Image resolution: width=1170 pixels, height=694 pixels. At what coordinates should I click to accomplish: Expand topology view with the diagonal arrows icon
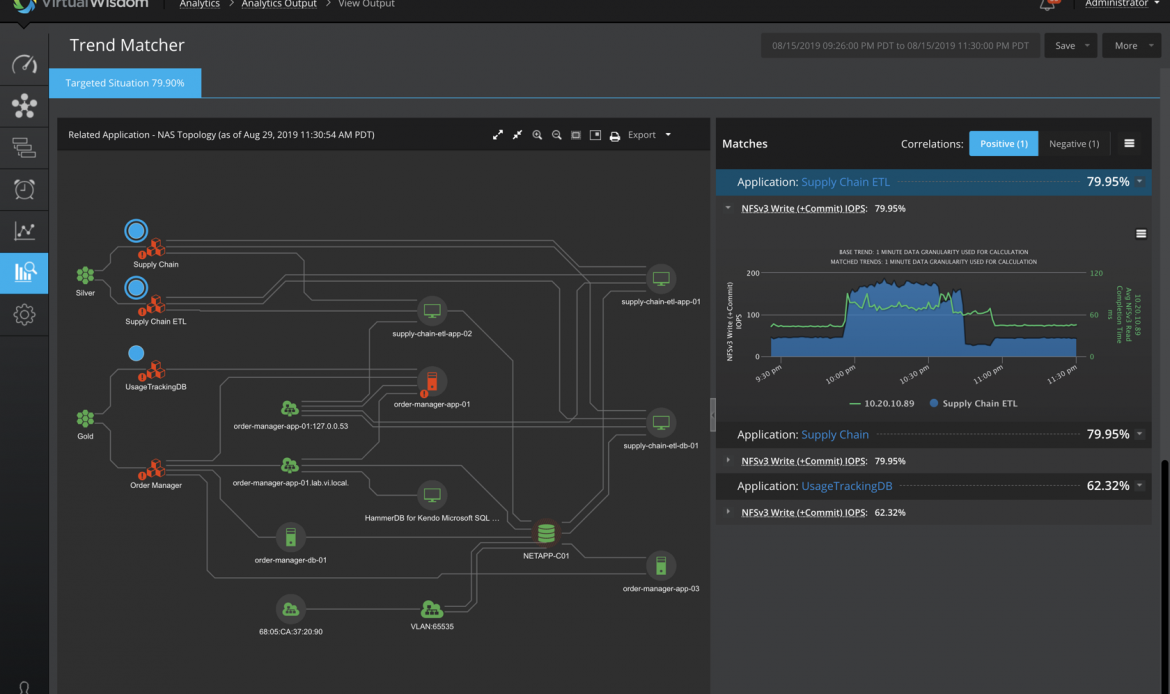pos(498,135)
